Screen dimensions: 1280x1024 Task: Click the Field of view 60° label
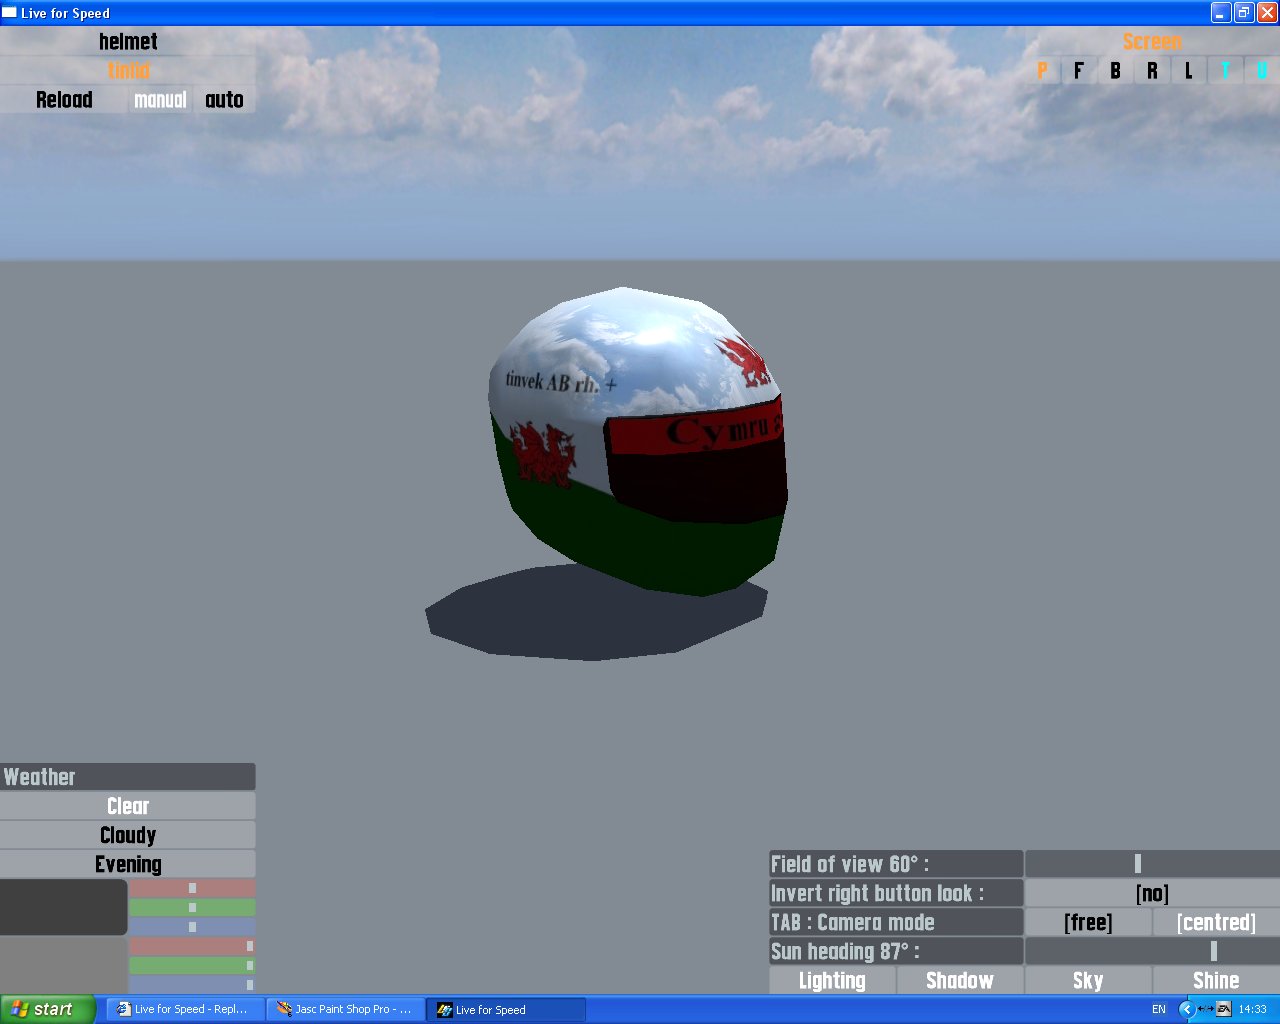pos(896,864)
